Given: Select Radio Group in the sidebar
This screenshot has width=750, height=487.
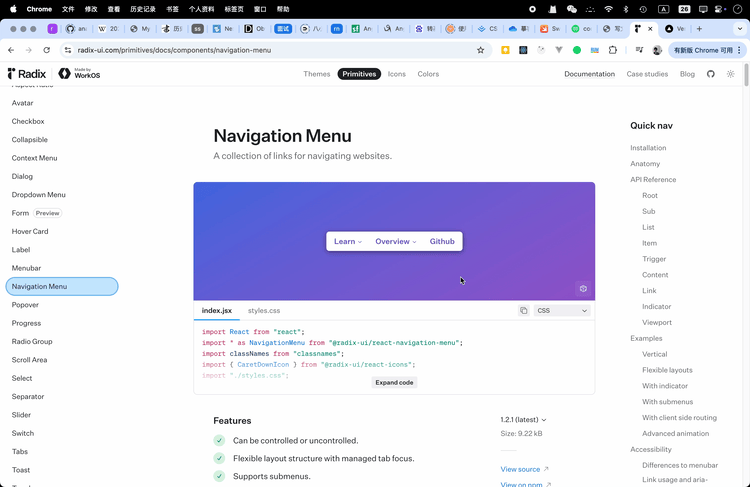Looking at the screenshot, I should coord(62,342).
